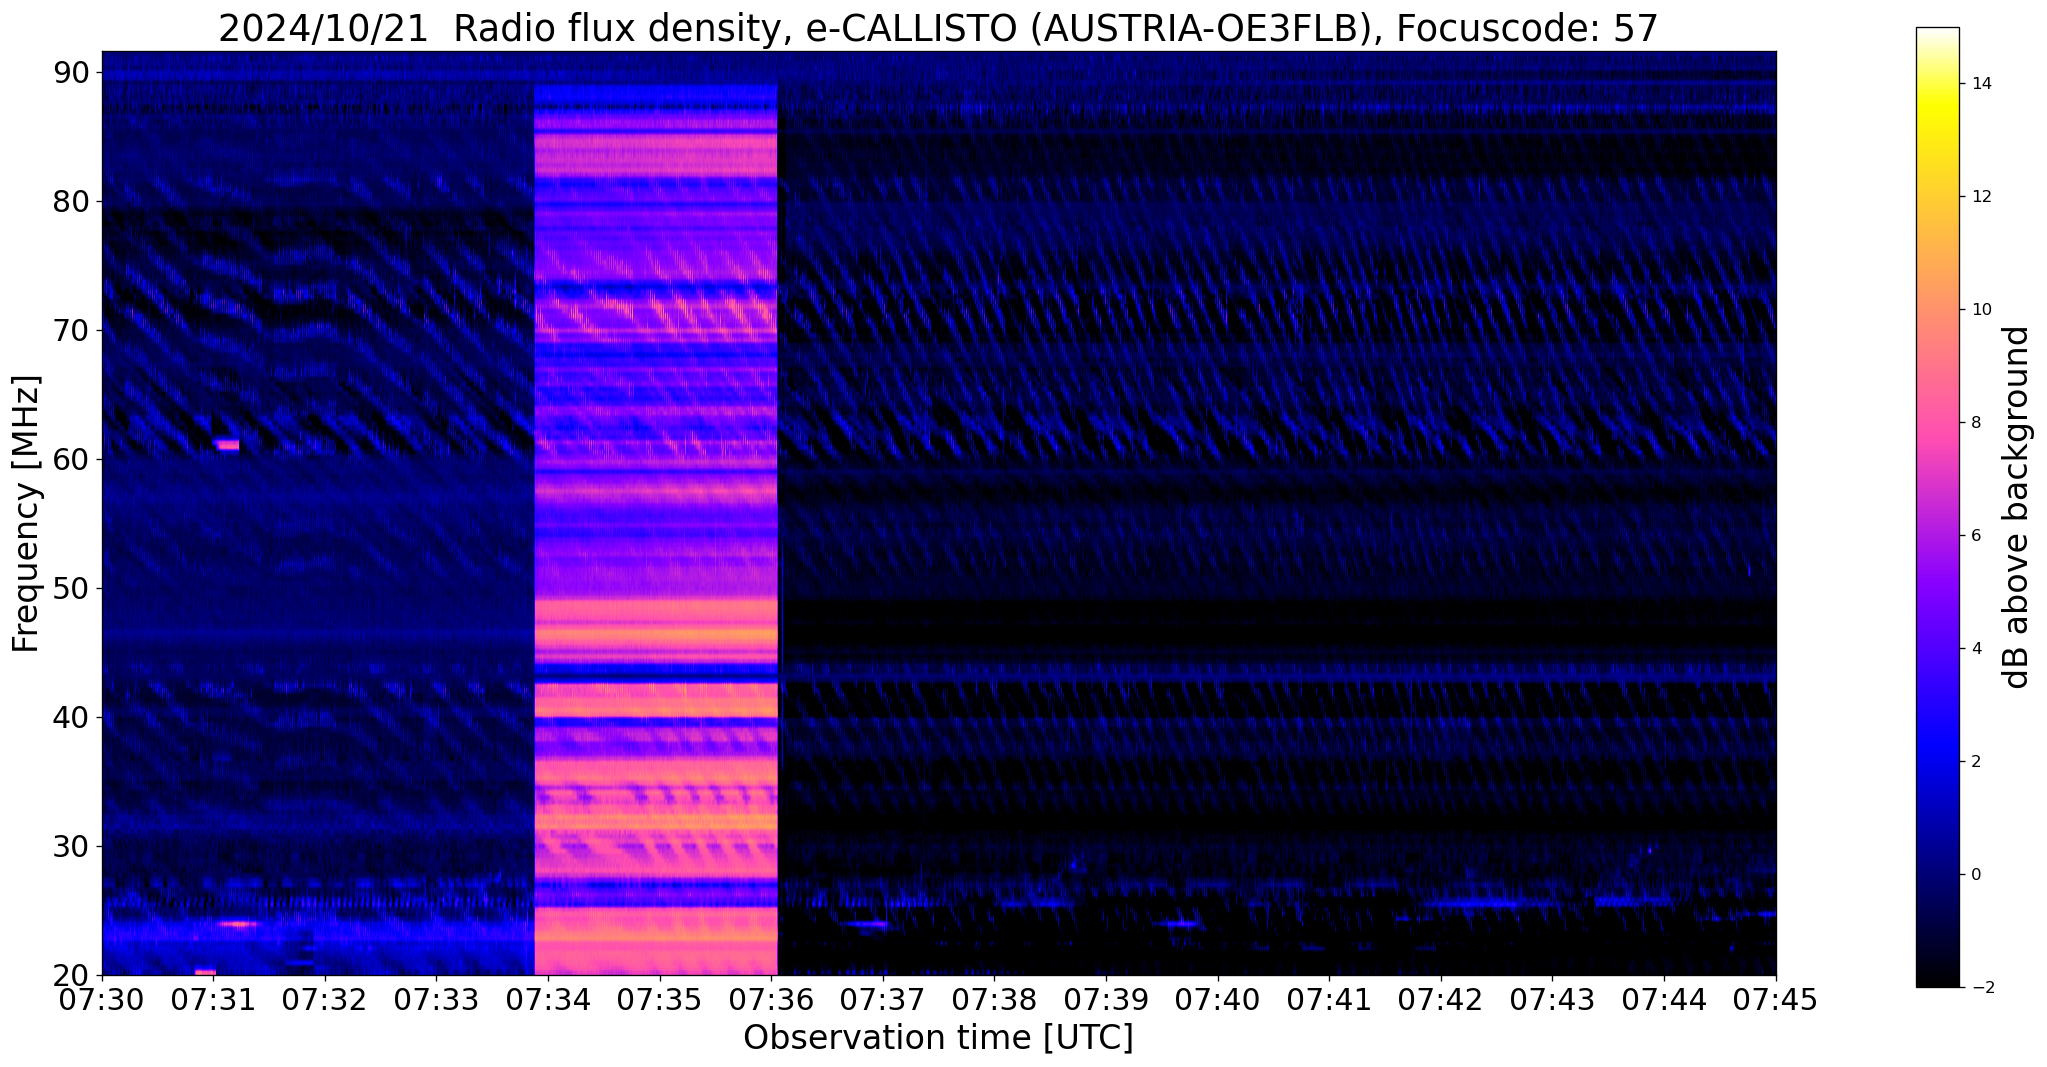Click the 07:35 time tick label
This screenshot has height=1067, width=2047.
[x=660, y=998]
